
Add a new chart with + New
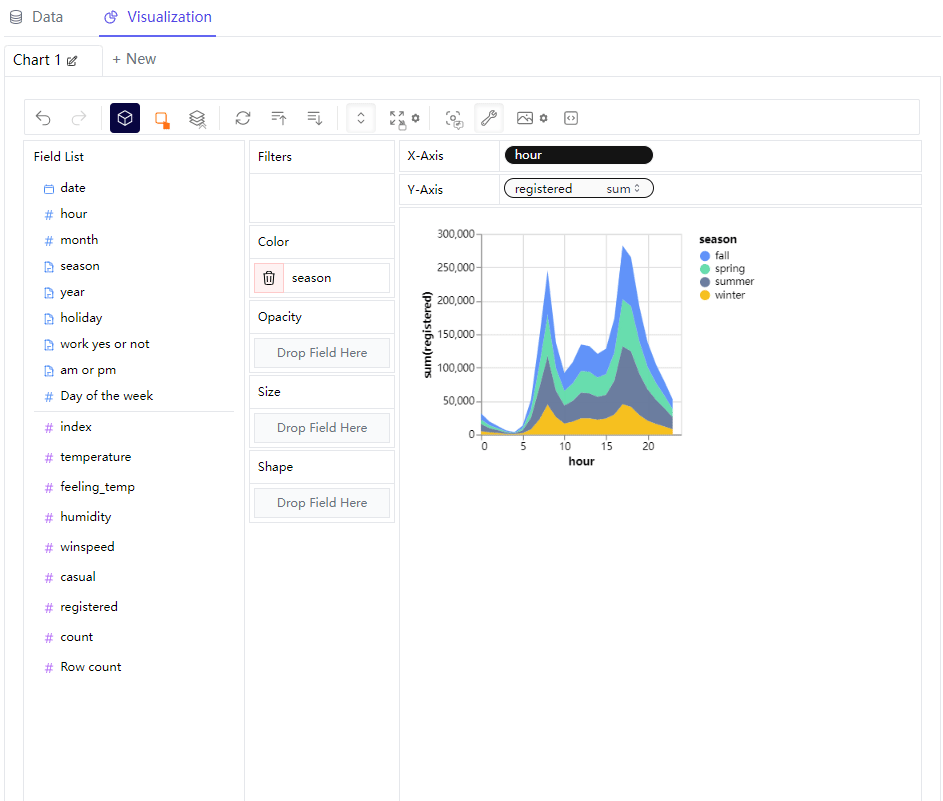pyautogui.click(x=134, y=59)
